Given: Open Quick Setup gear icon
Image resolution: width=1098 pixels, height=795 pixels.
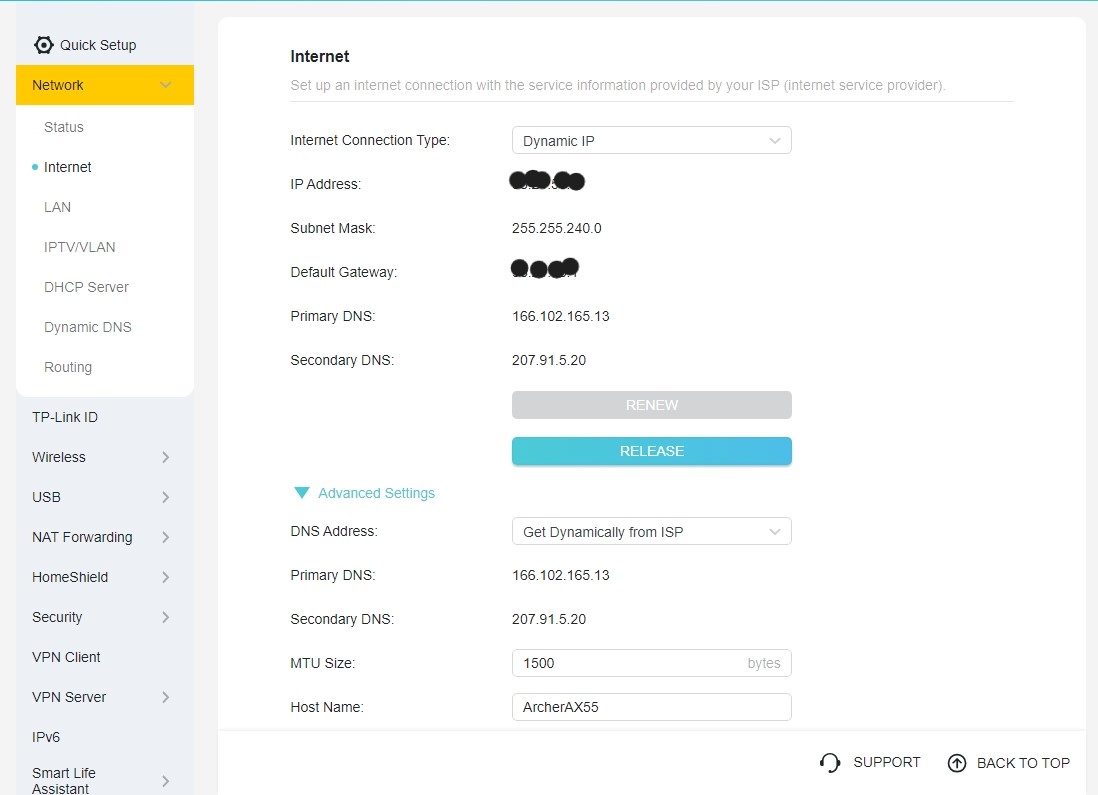Looking at the screenshot, I should [x=43, y=45].
